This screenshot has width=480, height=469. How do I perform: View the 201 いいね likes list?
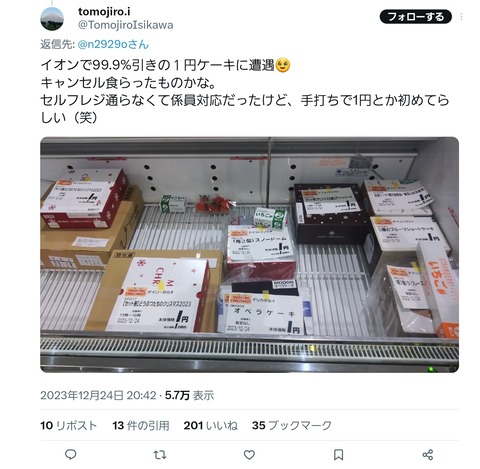[x=211, y=426]
